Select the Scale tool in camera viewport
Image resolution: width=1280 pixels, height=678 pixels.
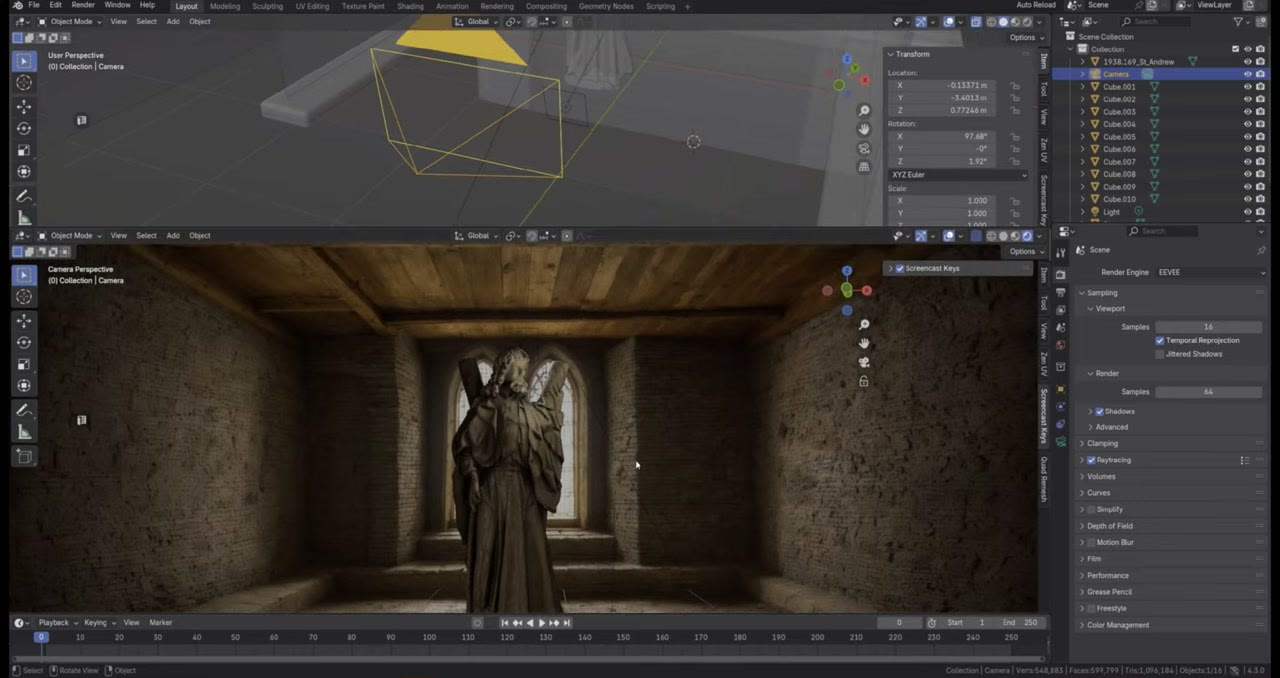[24, 365]
